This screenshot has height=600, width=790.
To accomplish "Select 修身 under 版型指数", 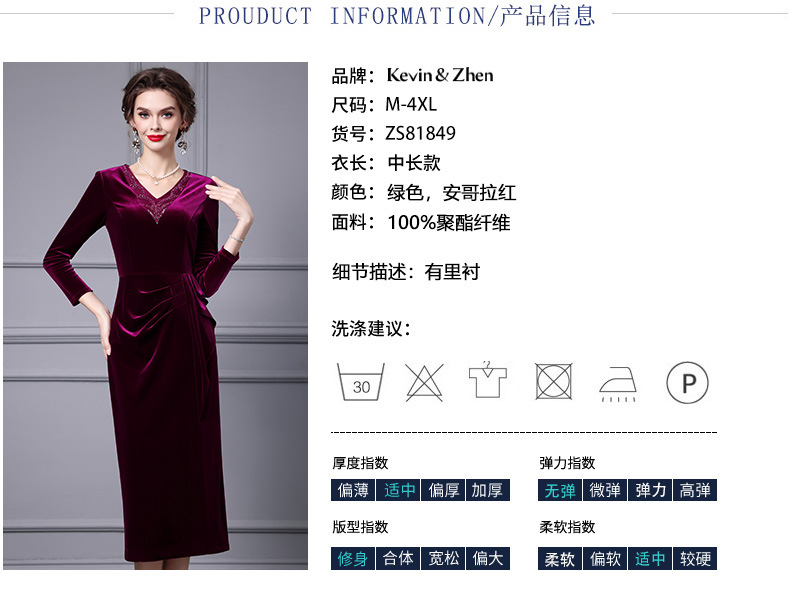I will (x=353, y=558).
